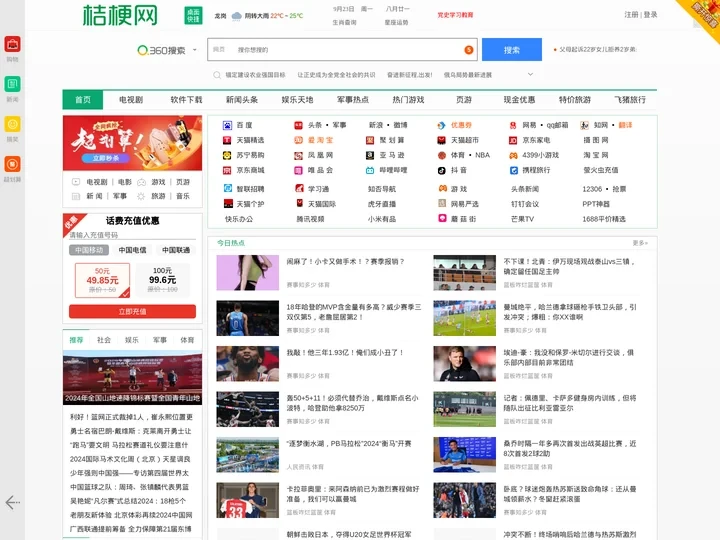Open the 电视剧 navigation tab
The width and height of the screenshot is (720, 540).
pyautogui.click(x=131, y=100)
